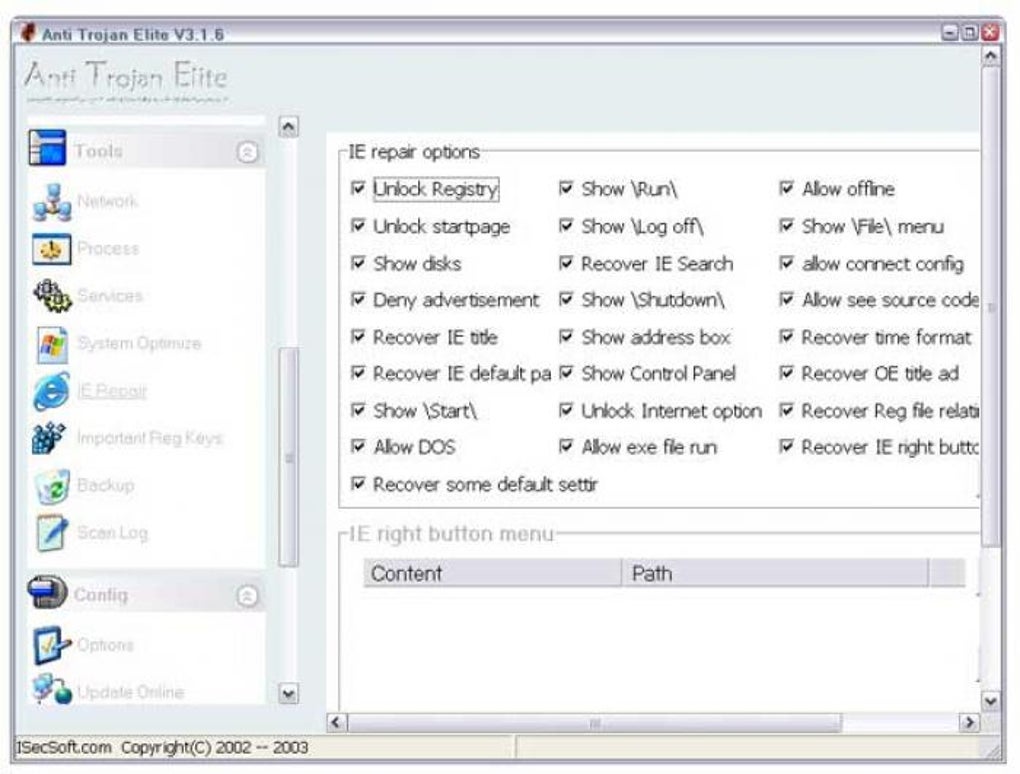
Task: Uncheck Show disks option
Action: (358, 263)
